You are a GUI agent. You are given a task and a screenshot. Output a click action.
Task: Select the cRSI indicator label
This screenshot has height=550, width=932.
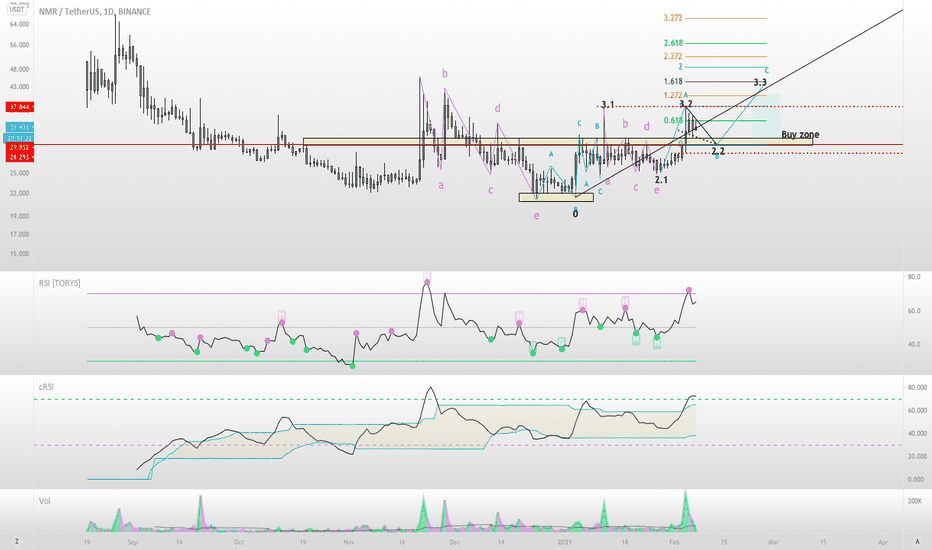click(x=46, y=386)
